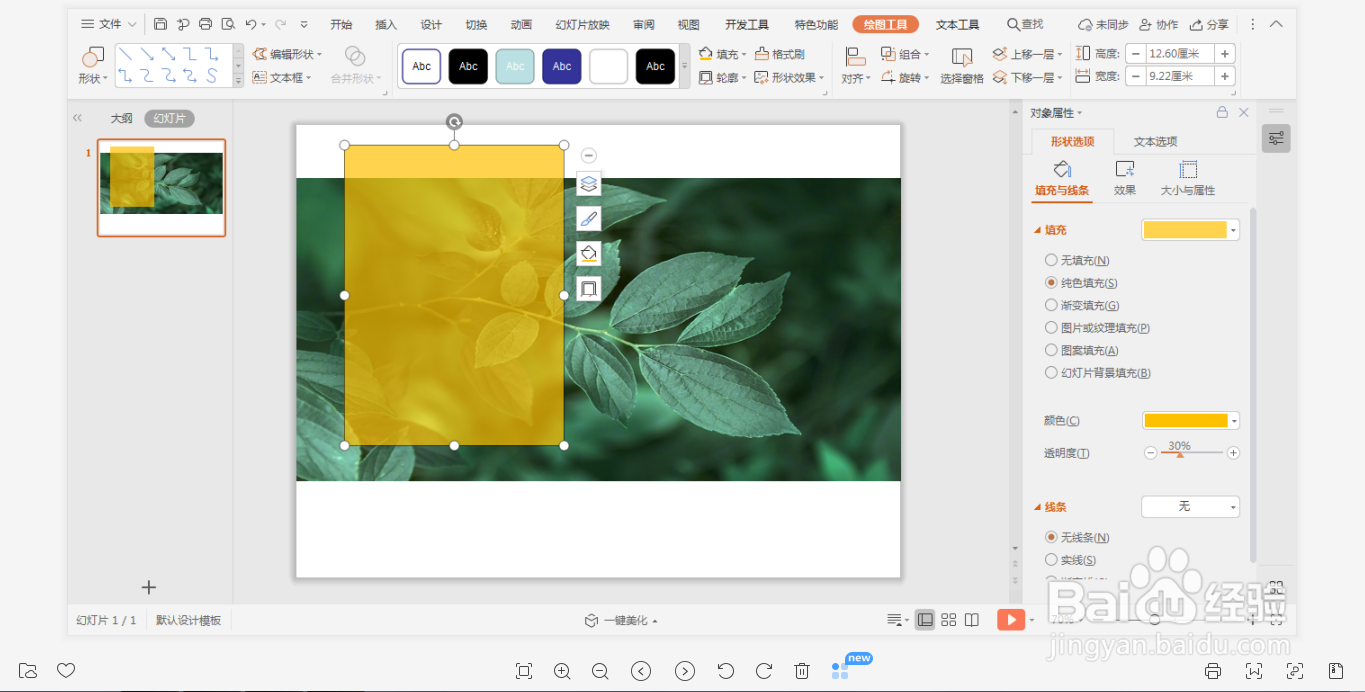Click the layers icon beside shape
Viewport: 1365px width, 692px height.
click(589, 184)
